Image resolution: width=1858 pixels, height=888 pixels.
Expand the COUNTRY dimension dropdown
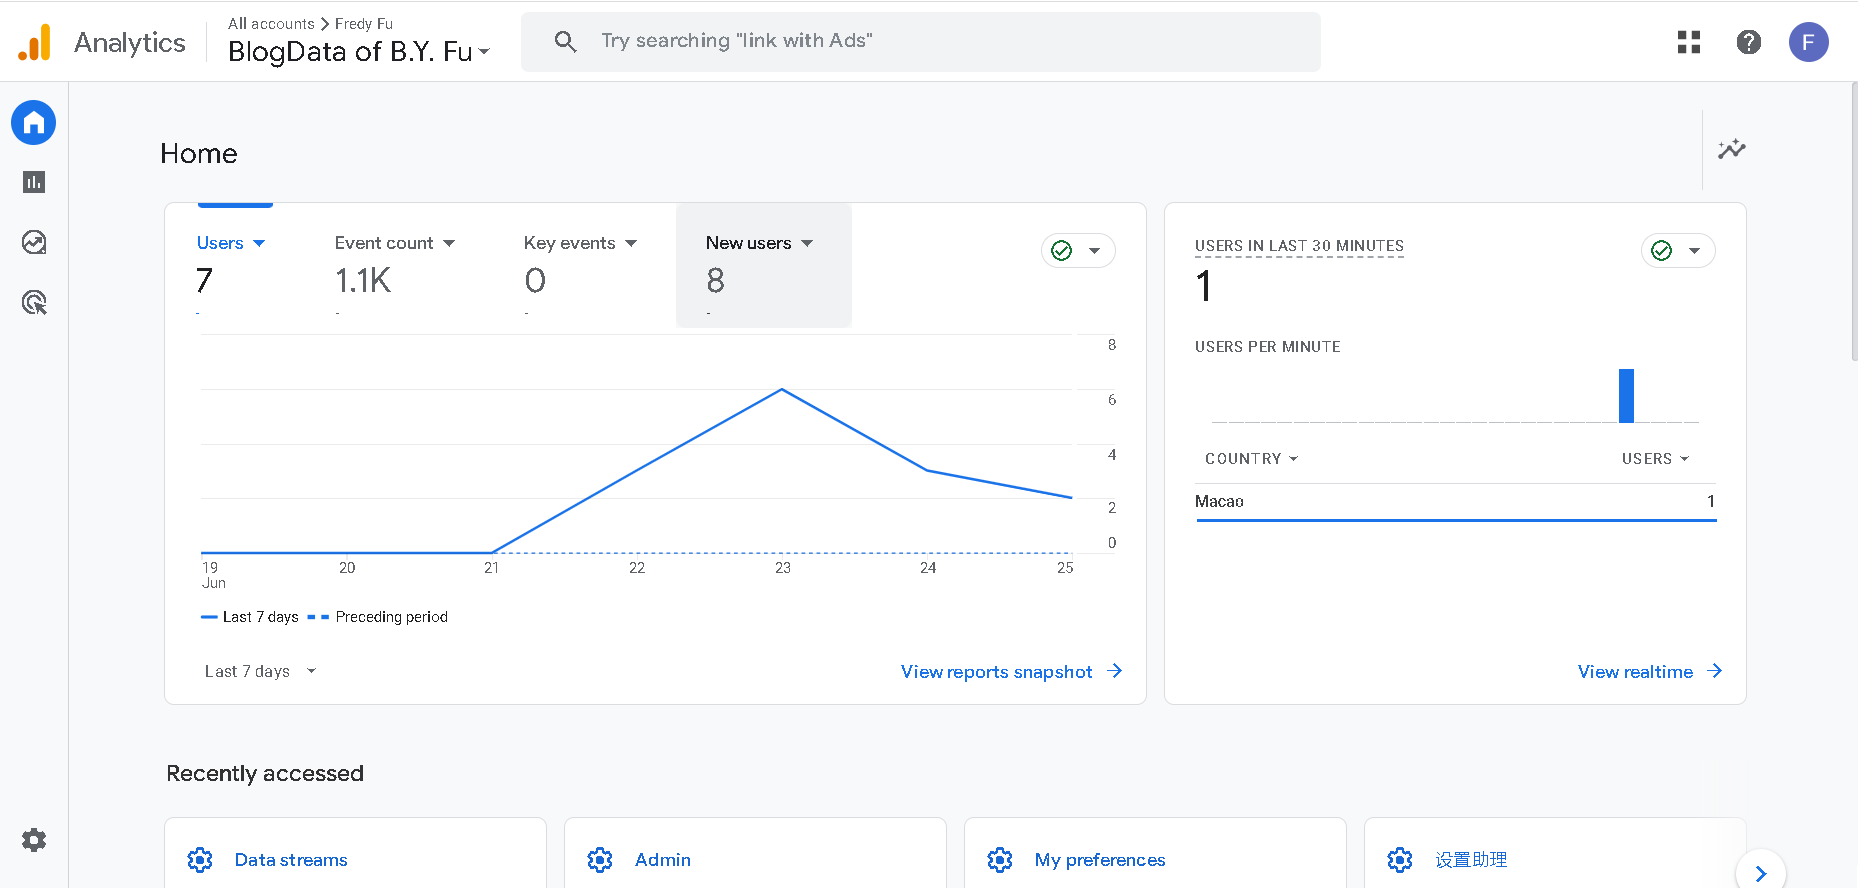coord(1251,458)
